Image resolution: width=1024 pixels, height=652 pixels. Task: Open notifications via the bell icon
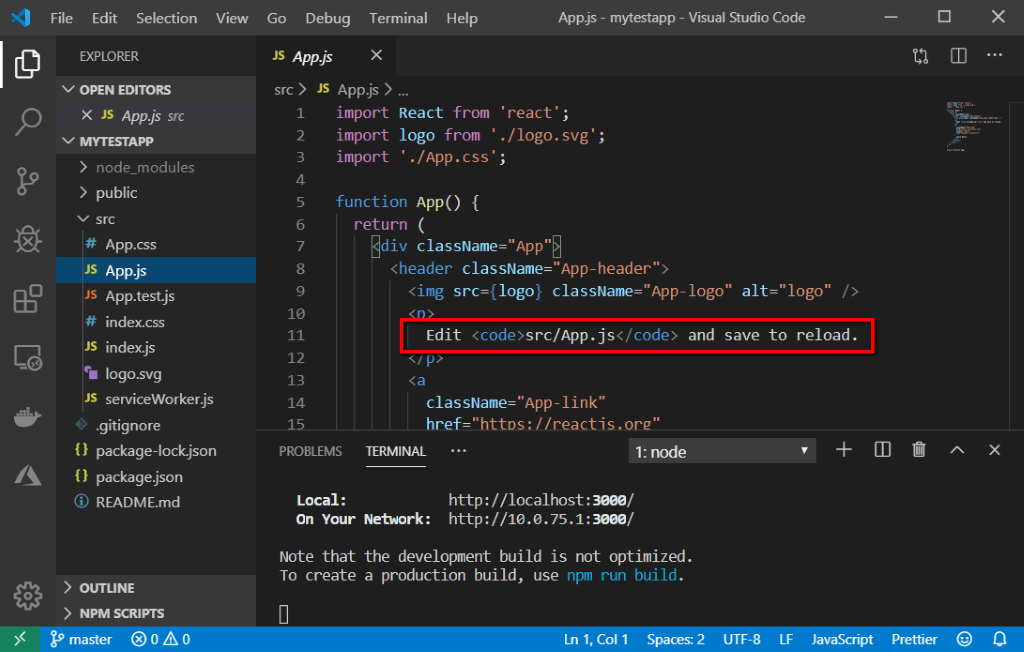[x=1000, y=639]
